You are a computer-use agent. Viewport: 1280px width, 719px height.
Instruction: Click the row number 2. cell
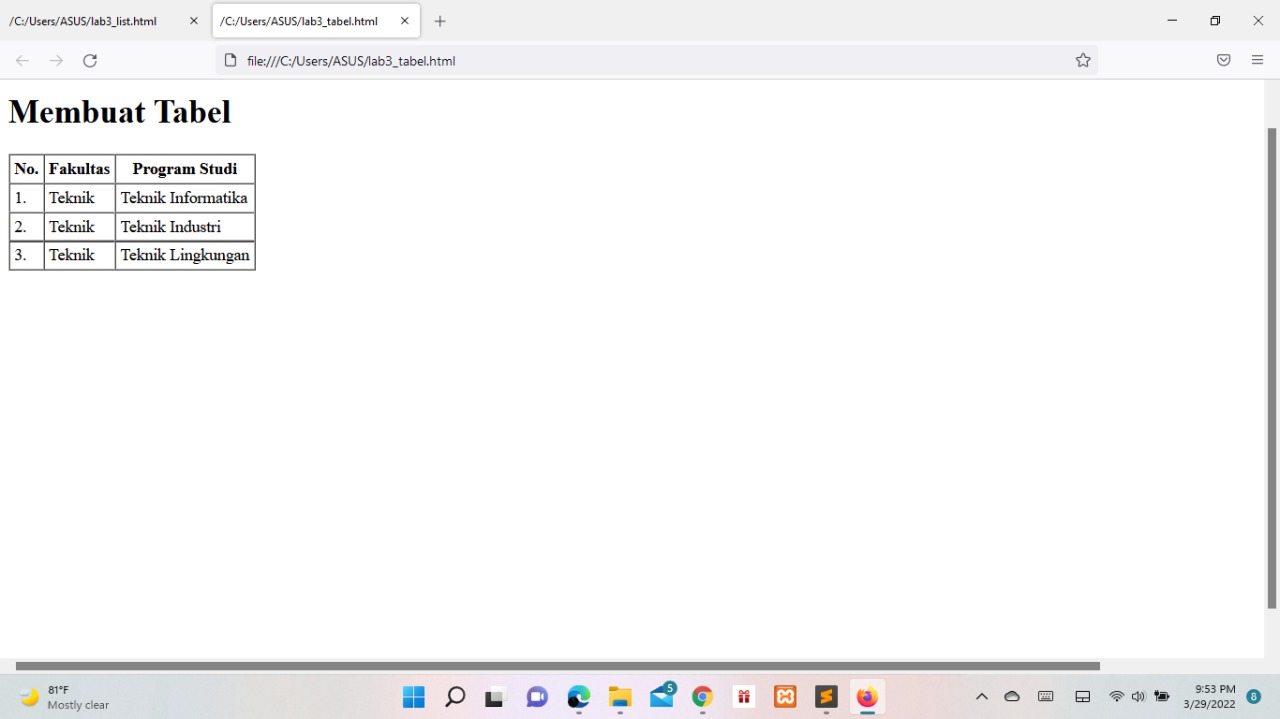tap(27, 227)
